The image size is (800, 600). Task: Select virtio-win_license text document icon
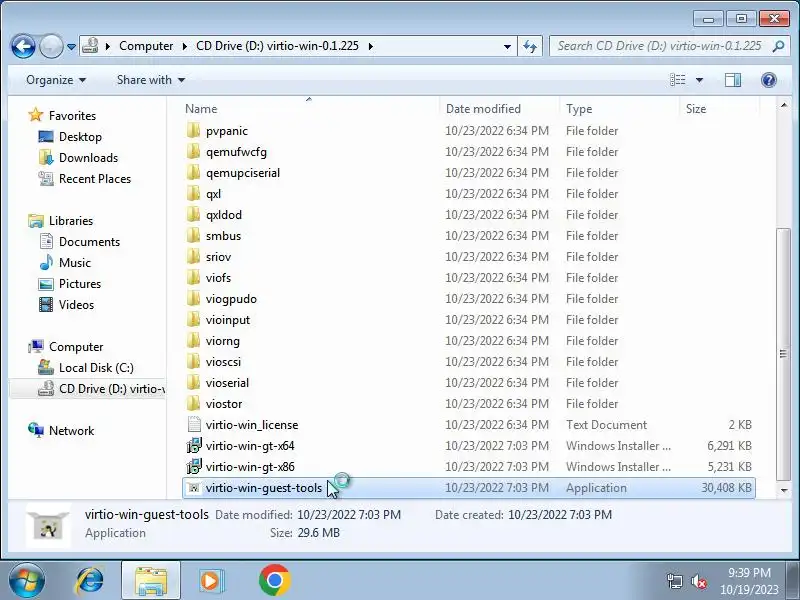(x=194, y=424)
